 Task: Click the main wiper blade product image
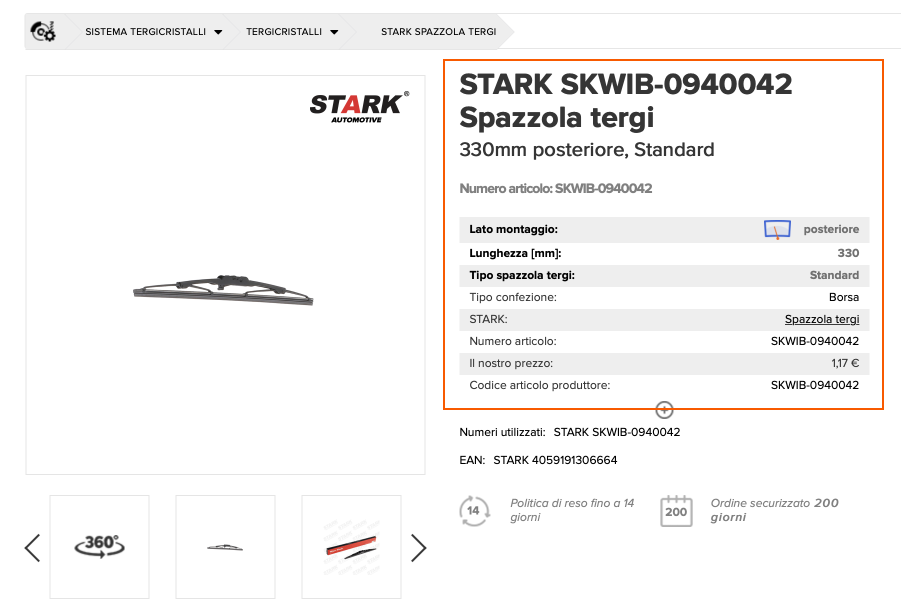click(224, 289)
